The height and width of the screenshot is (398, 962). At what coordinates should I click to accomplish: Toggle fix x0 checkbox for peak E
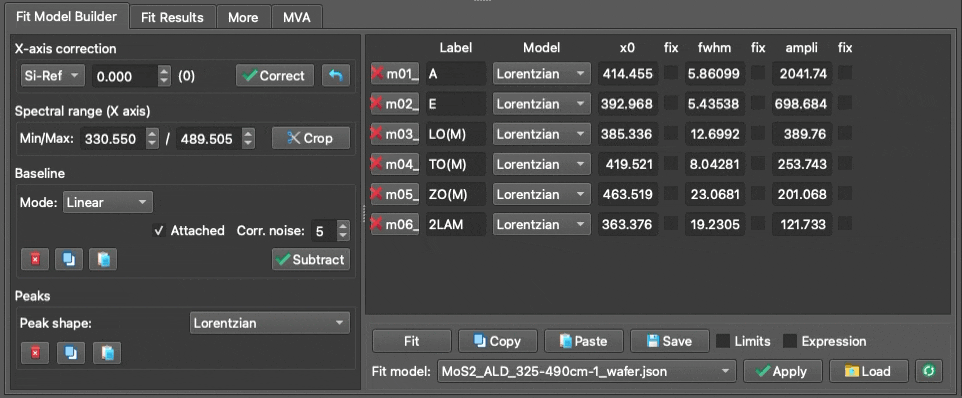(671, 103)
